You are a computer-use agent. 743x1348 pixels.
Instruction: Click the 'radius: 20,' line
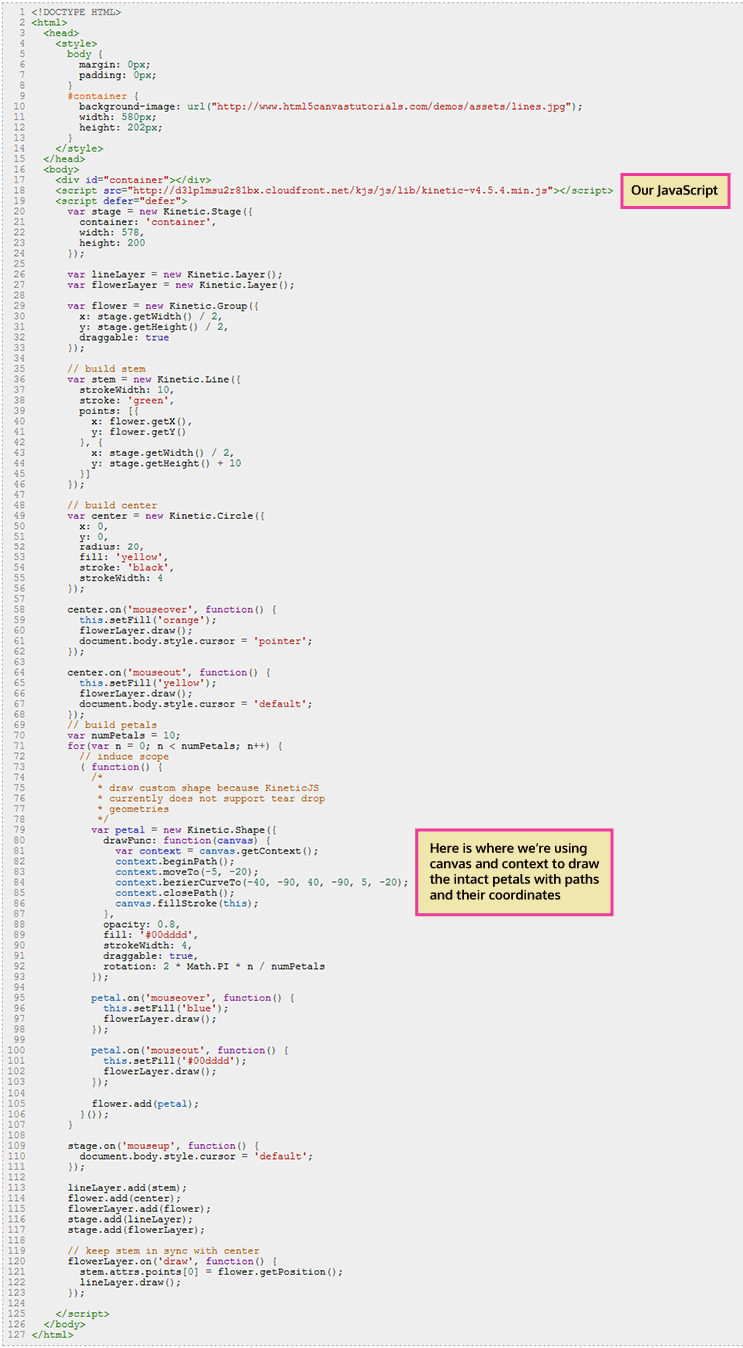click(113, 547)
